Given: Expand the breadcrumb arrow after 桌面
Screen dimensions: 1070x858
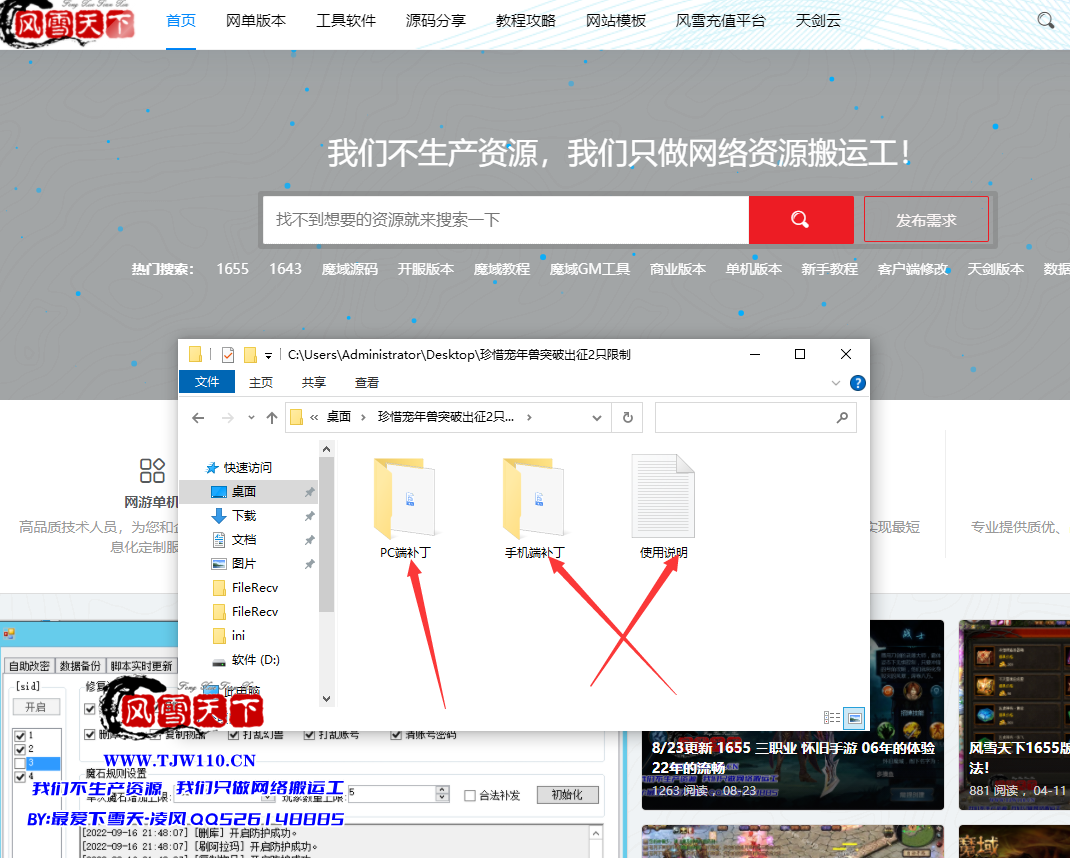Looking at the screenshot, I should tap(363, 417).
